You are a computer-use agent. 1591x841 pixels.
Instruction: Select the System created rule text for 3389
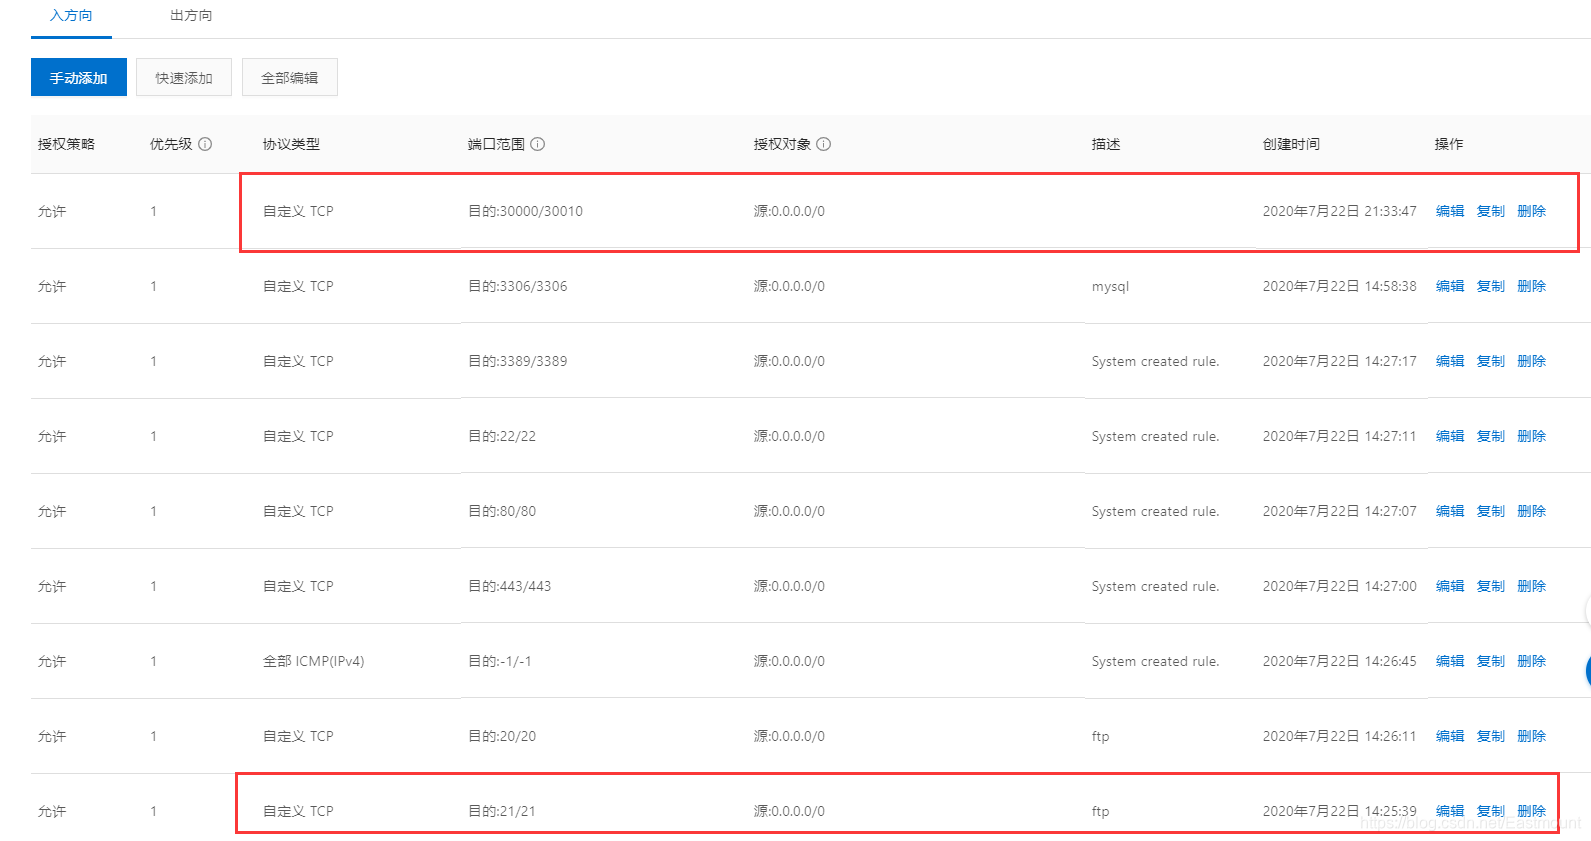click(1156, 361)
